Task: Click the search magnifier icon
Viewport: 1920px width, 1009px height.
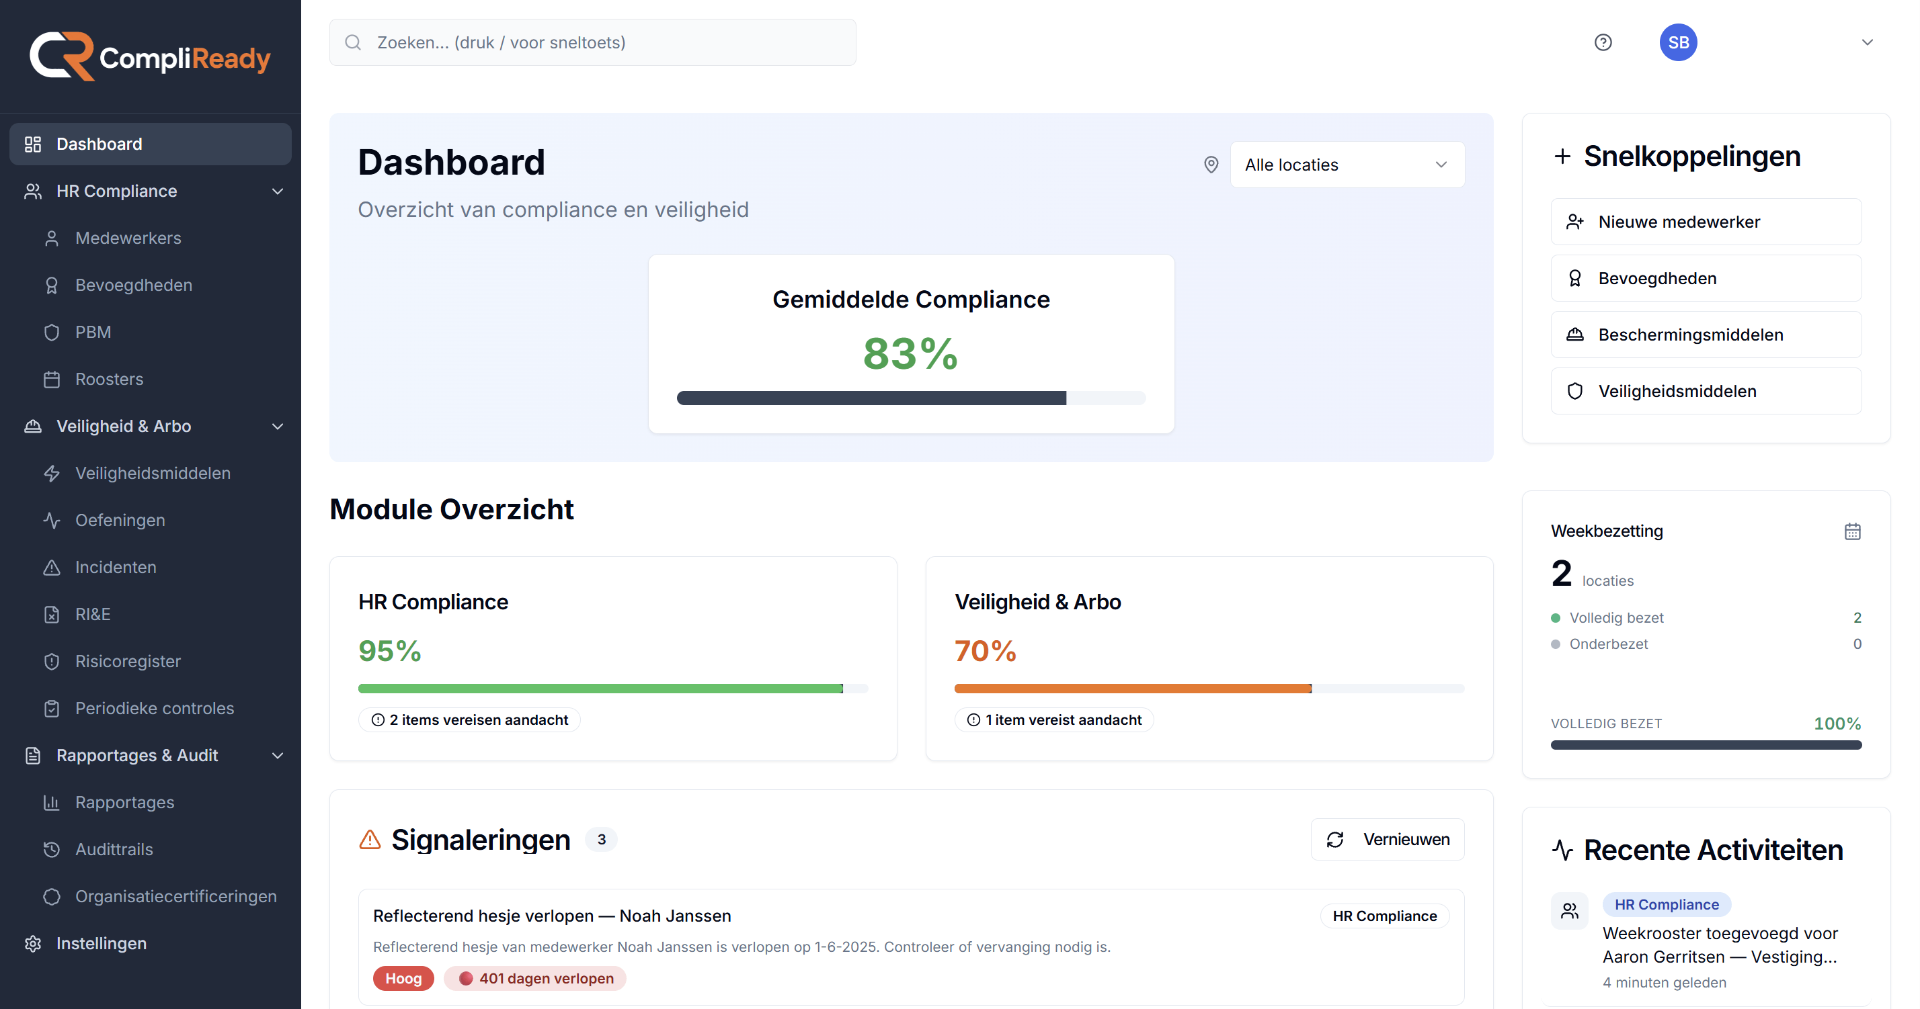Action: click(x=353, y=42)
